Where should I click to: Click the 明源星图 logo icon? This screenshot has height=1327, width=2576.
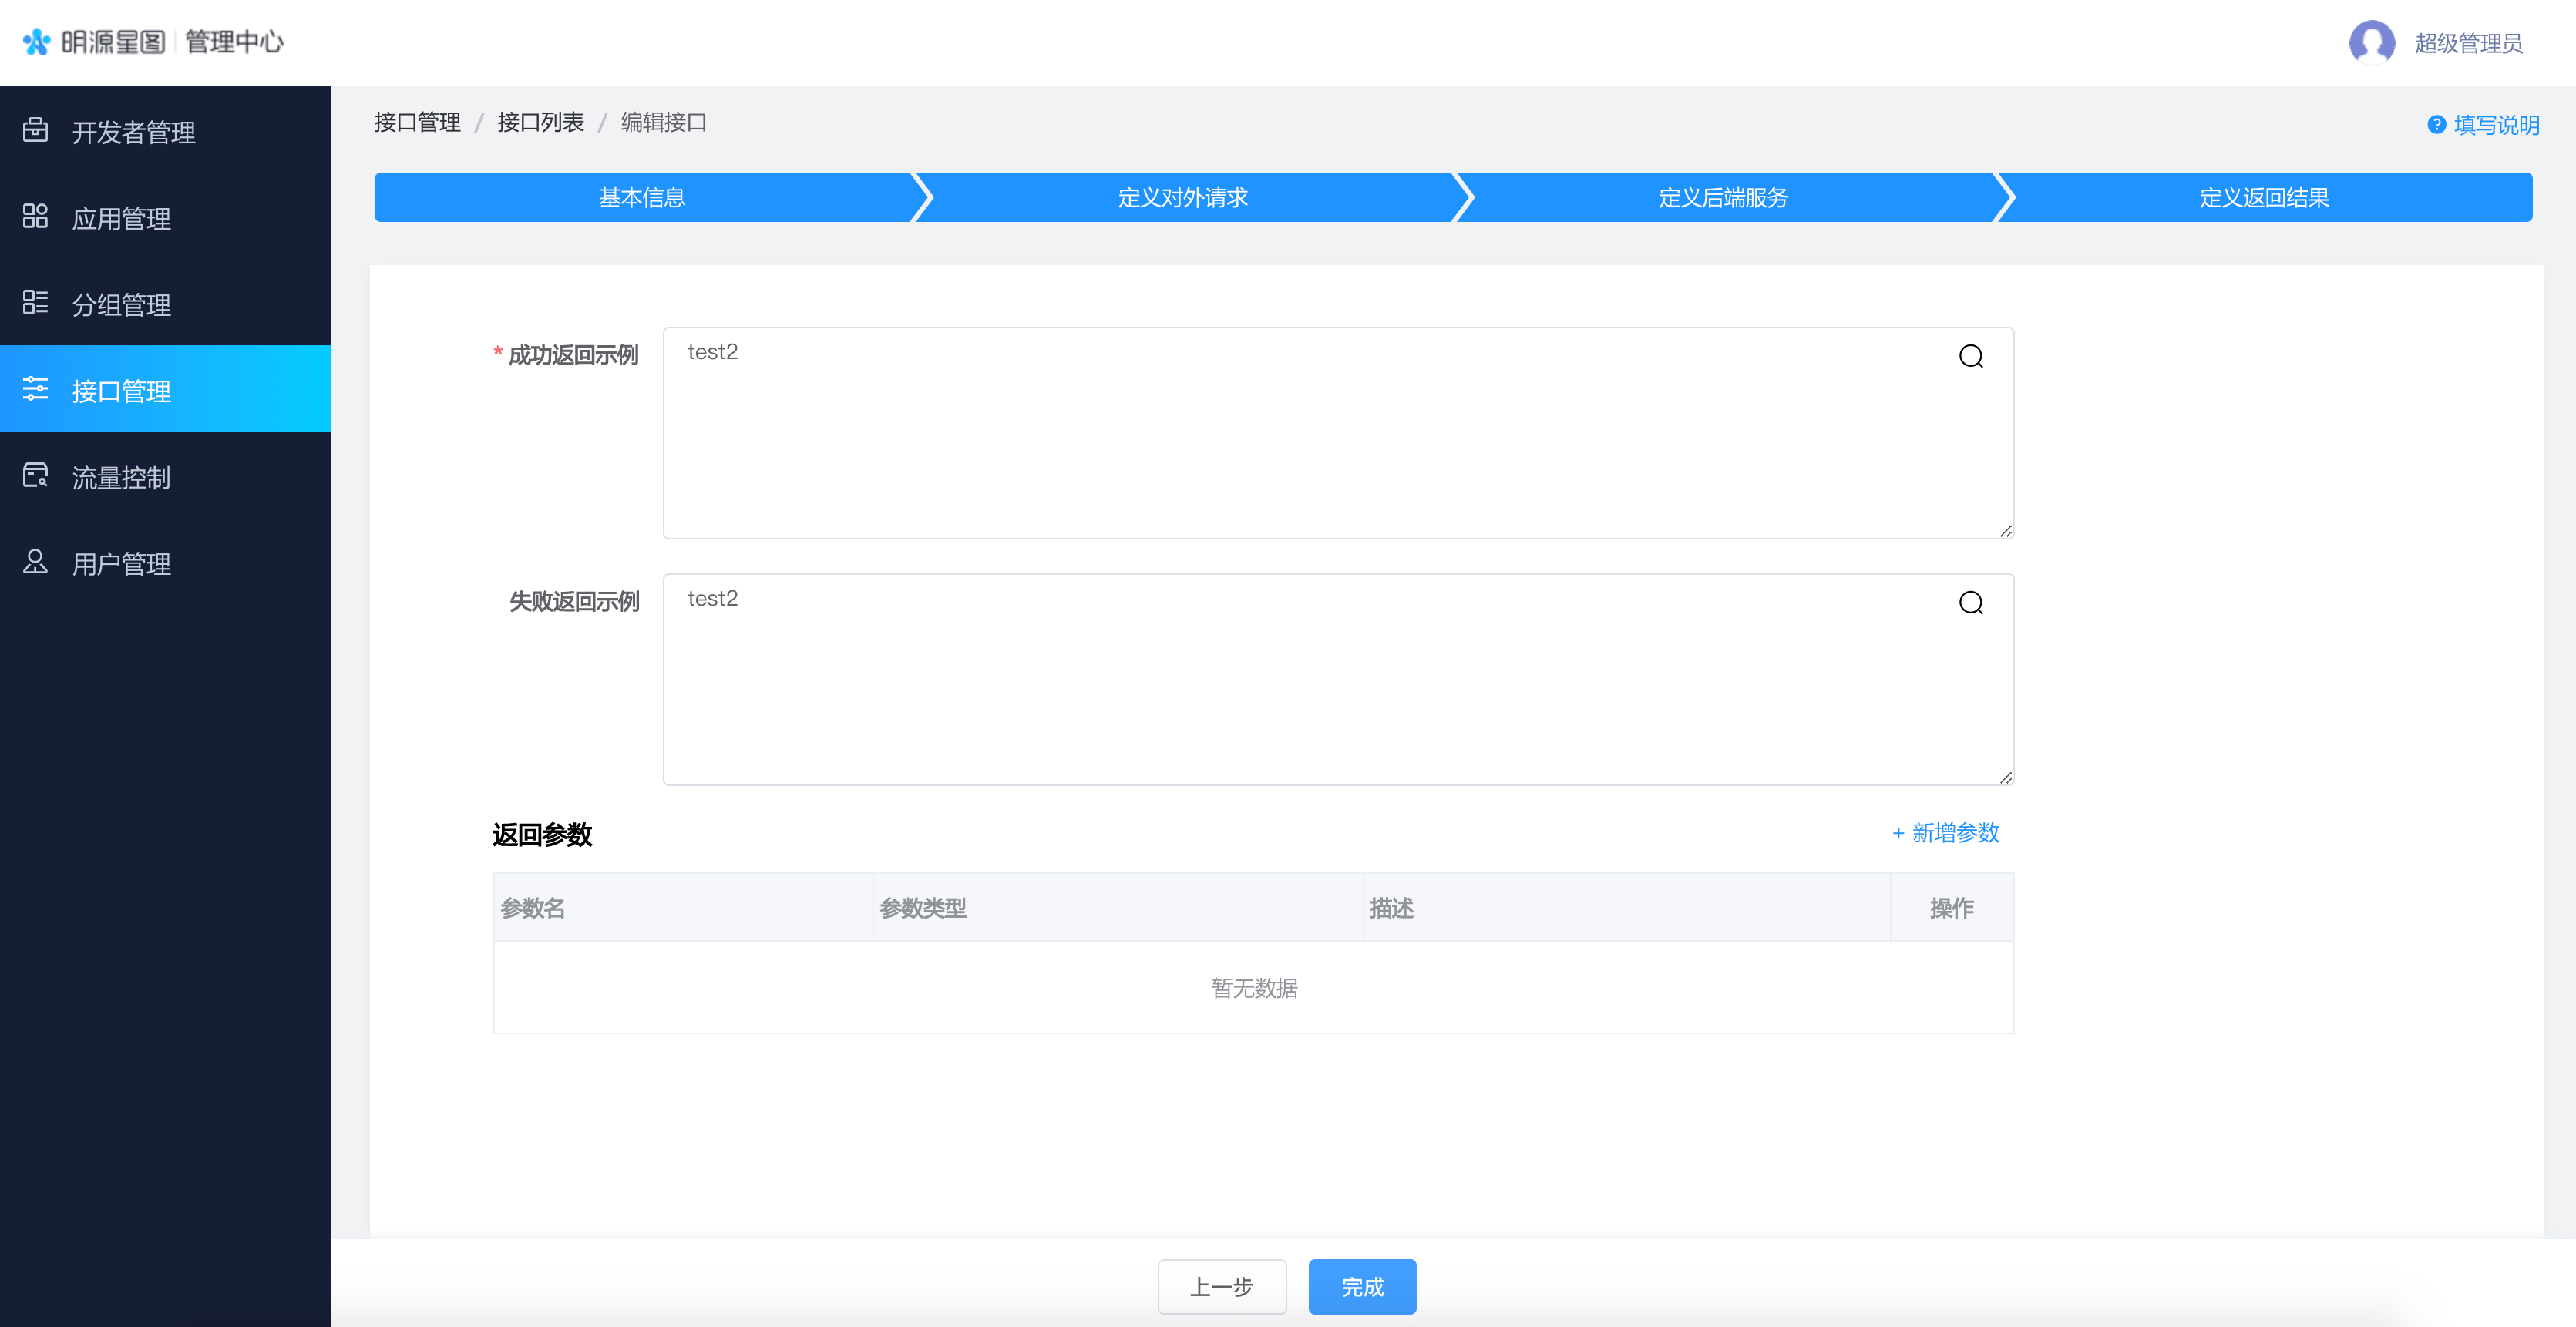point(36,41)
